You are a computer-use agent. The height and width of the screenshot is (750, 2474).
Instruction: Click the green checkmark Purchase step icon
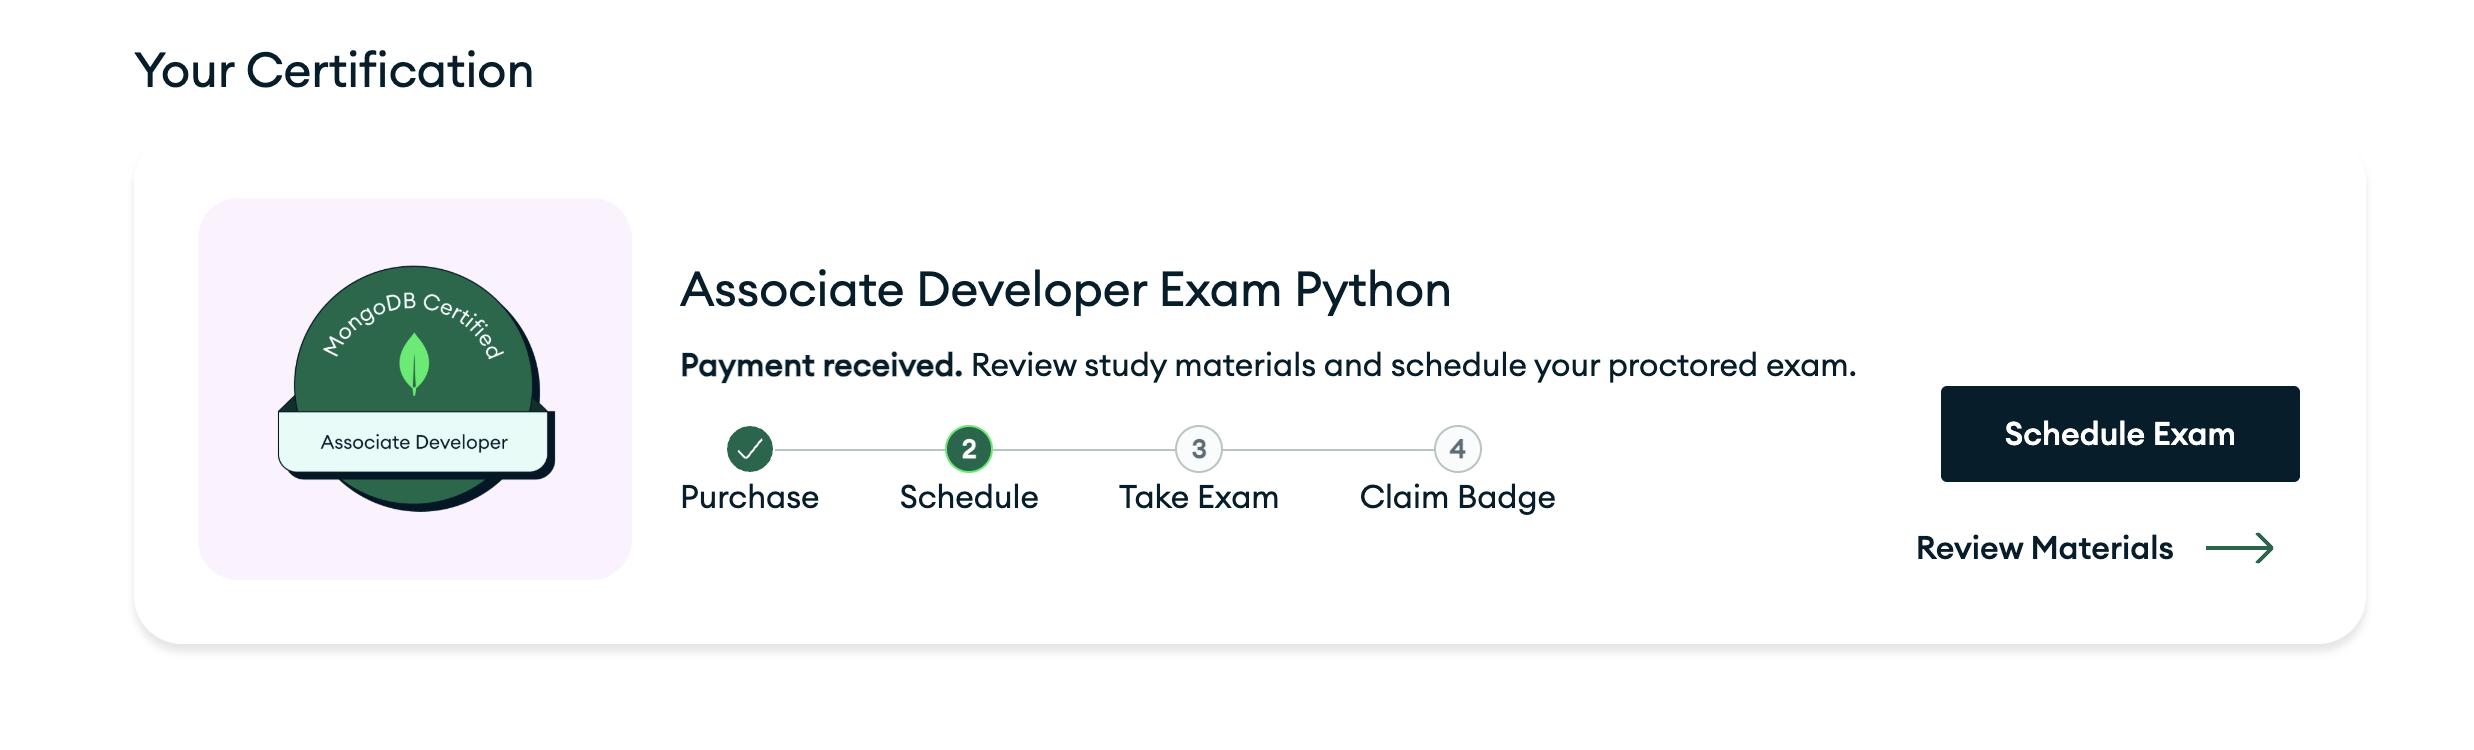[749, 449]
